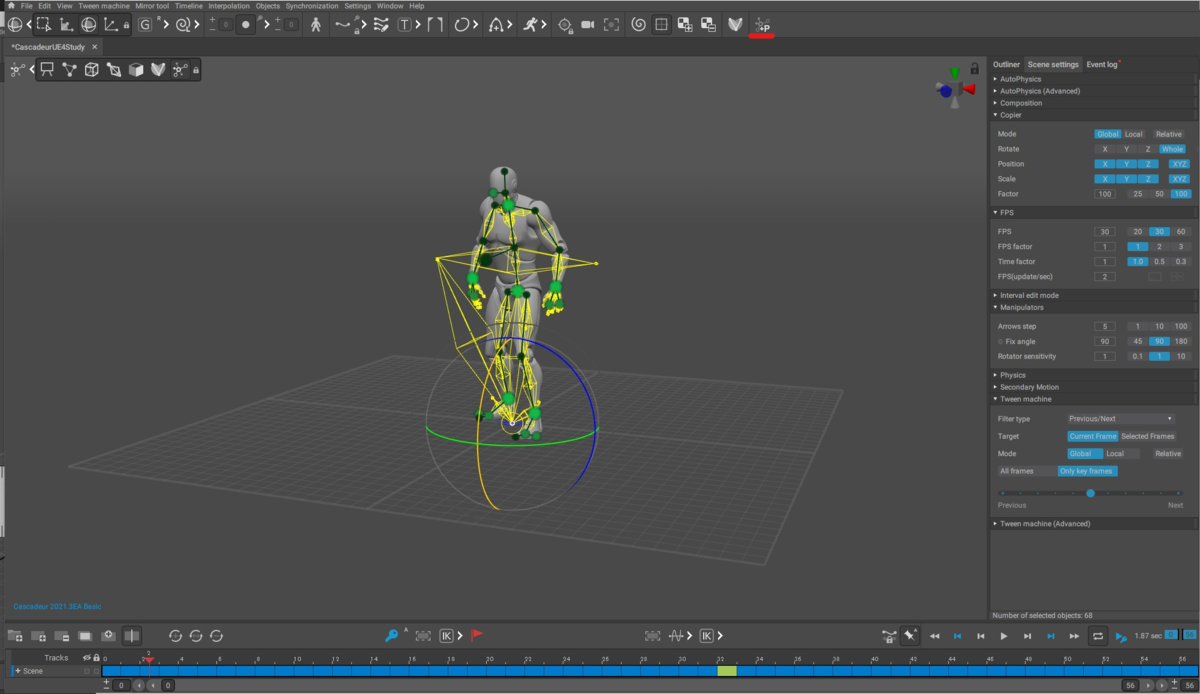Click the circular ellipse tool icon
1200x694 pixels.
pos(462,24)
